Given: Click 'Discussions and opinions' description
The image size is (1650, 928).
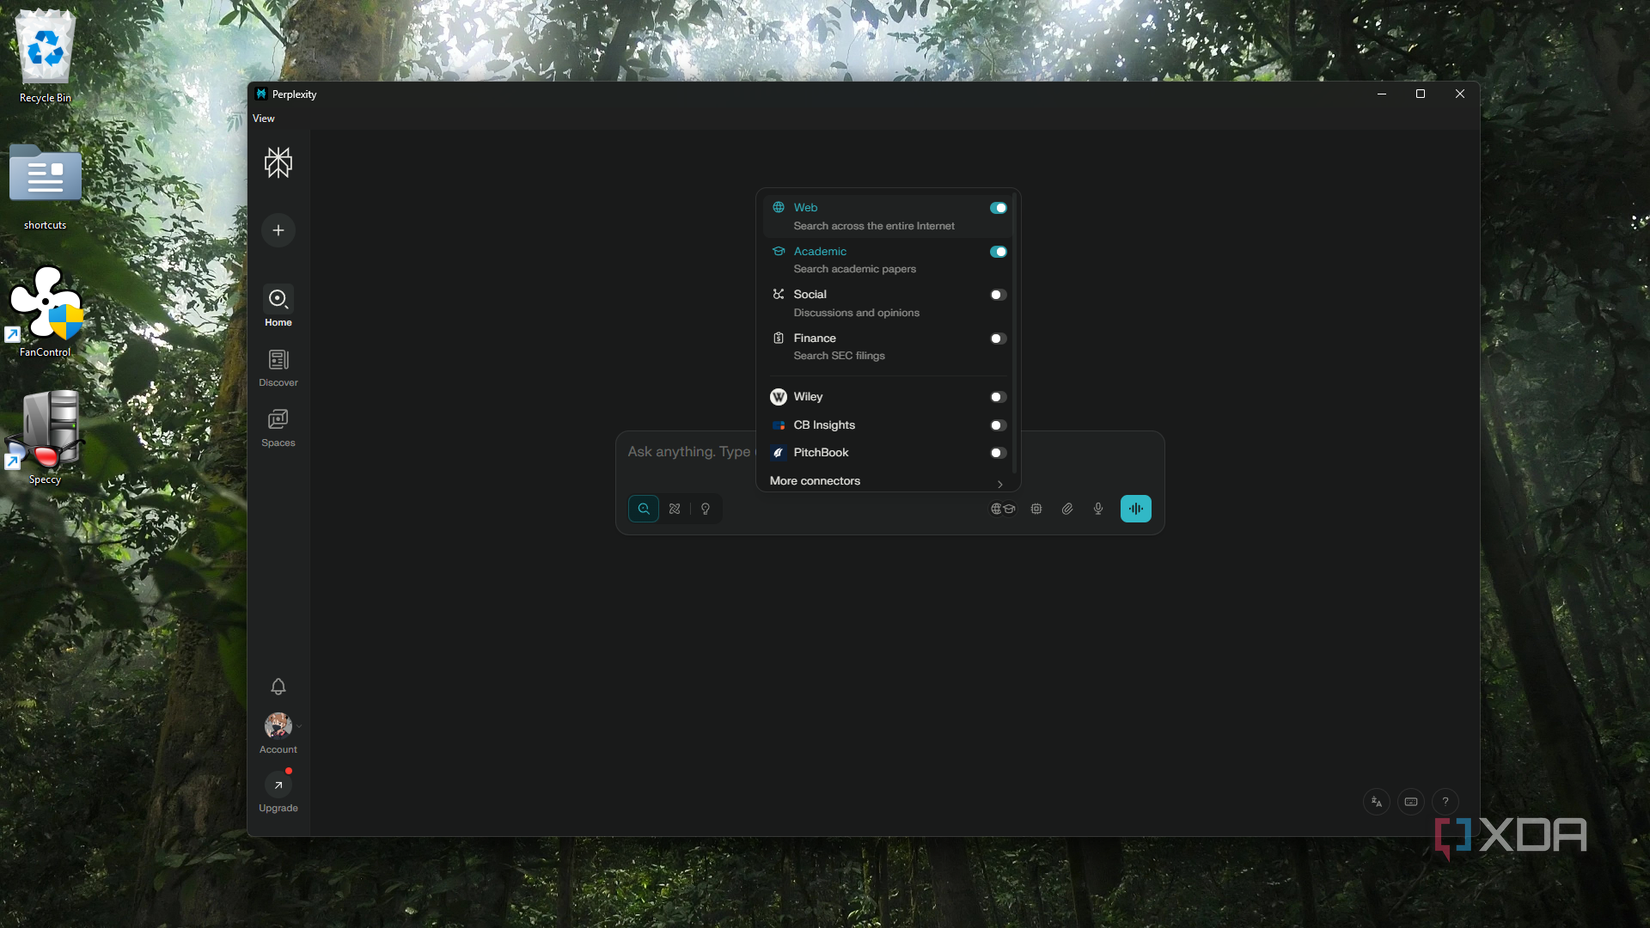Looking at the screenshot, I should tap(857, 313).
